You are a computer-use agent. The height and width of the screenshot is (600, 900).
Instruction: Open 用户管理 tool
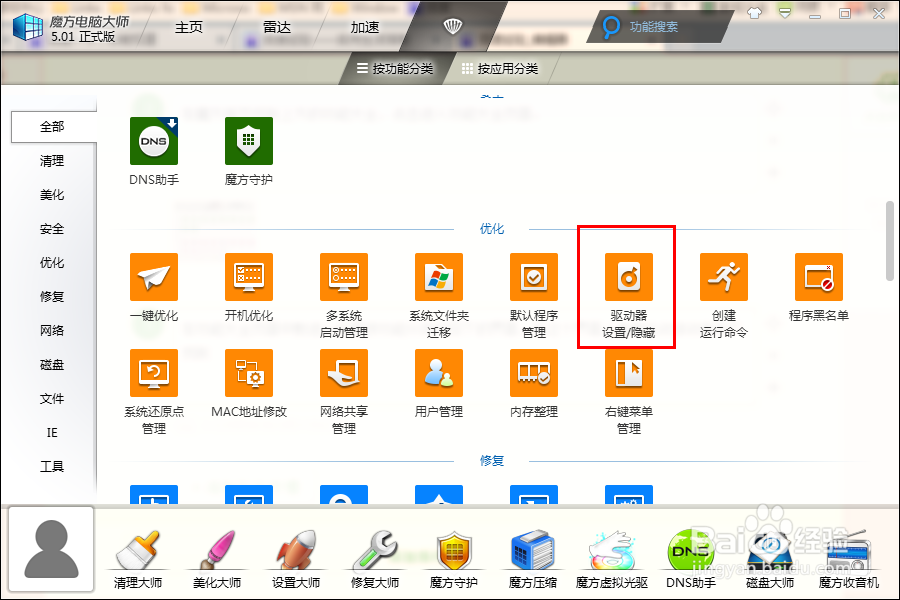tap(439, 373)
